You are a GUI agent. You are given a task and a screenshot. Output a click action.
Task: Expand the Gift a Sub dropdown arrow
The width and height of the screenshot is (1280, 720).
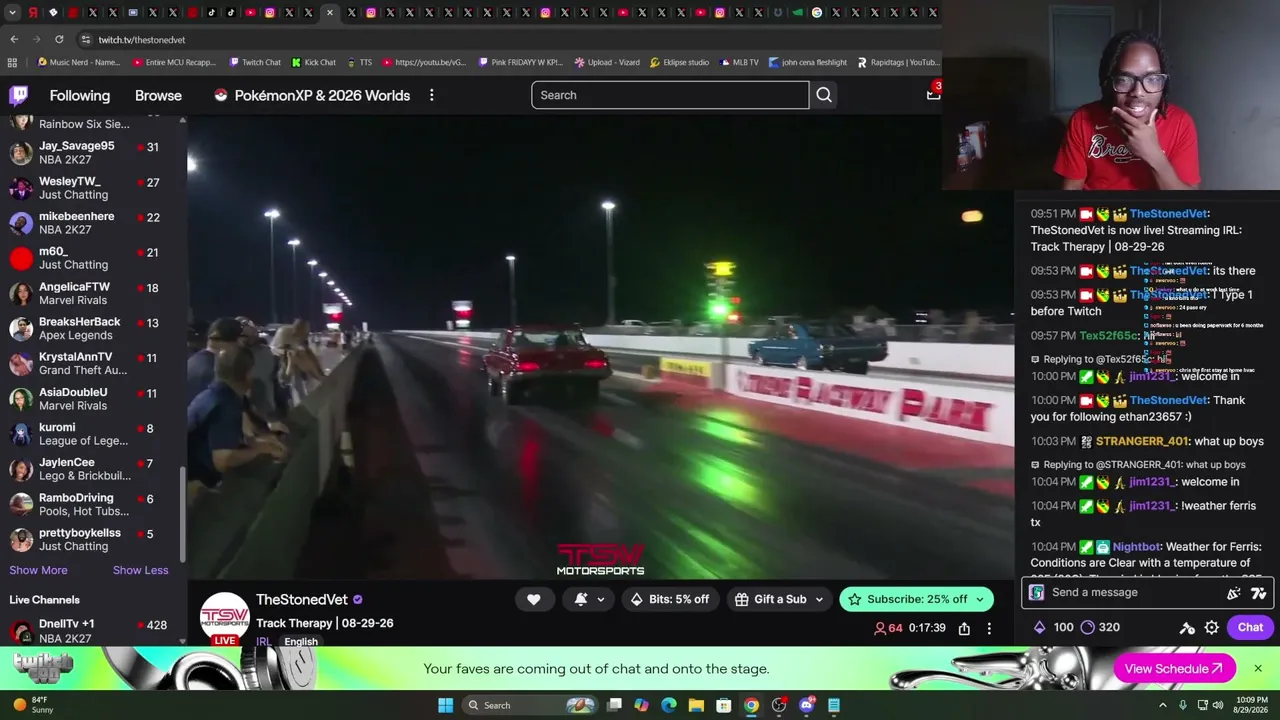[x=819, y=600]
